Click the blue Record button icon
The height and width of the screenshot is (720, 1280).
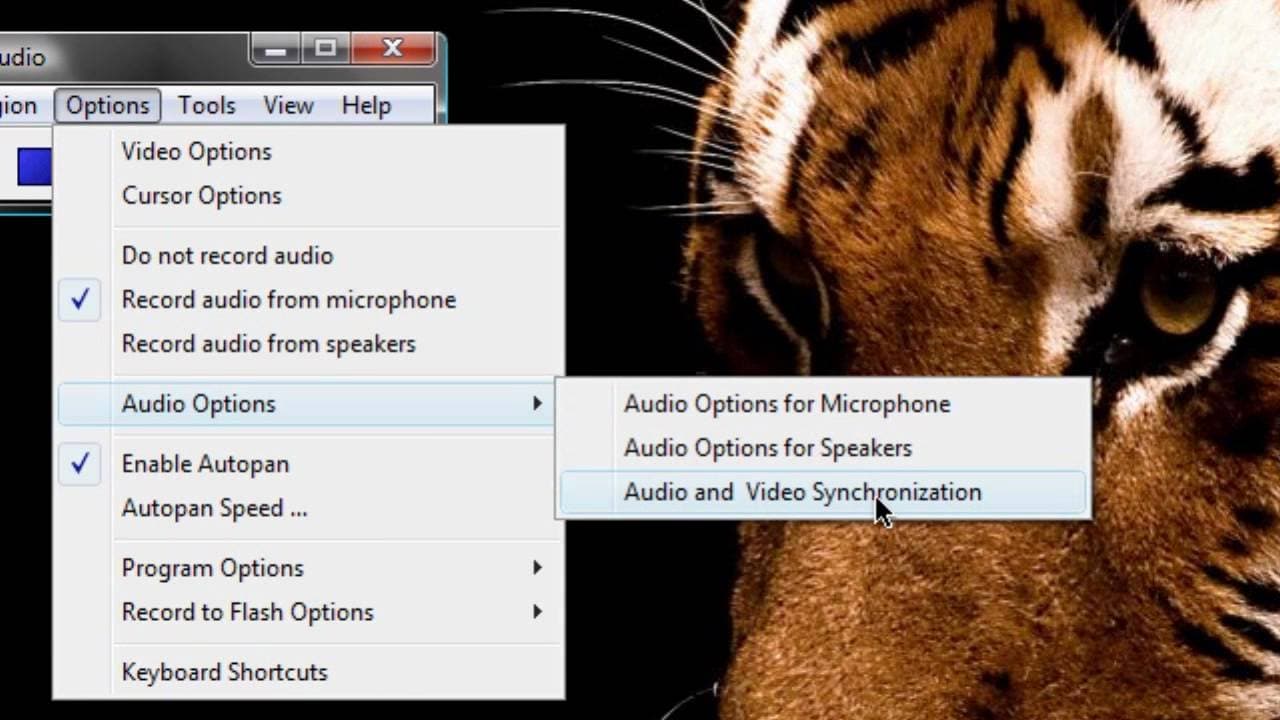[x=32, y=166]
